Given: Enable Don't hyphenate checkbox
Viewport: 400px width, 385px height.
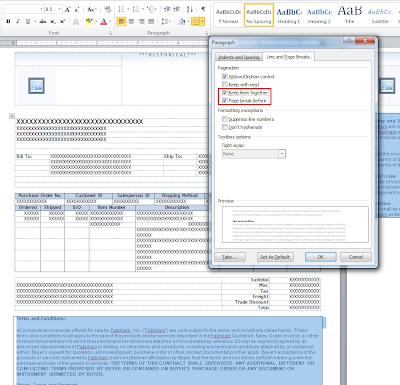Looking at the screenshot, I should [x=225, y=127].
